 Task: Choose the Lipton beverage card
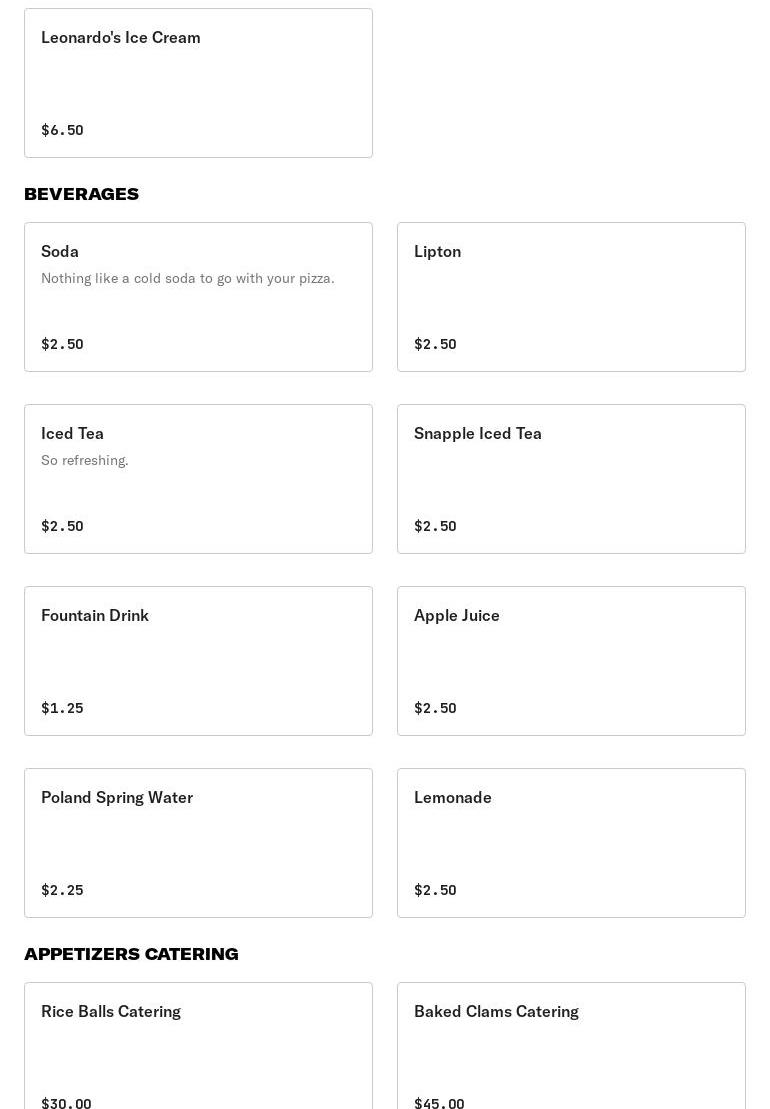coord(571,297)
